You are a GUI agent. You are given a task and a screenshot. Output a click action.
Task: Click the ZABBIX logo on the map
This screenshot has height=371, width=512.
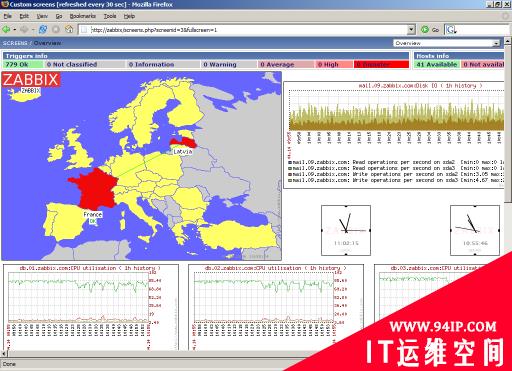(31, 80)
